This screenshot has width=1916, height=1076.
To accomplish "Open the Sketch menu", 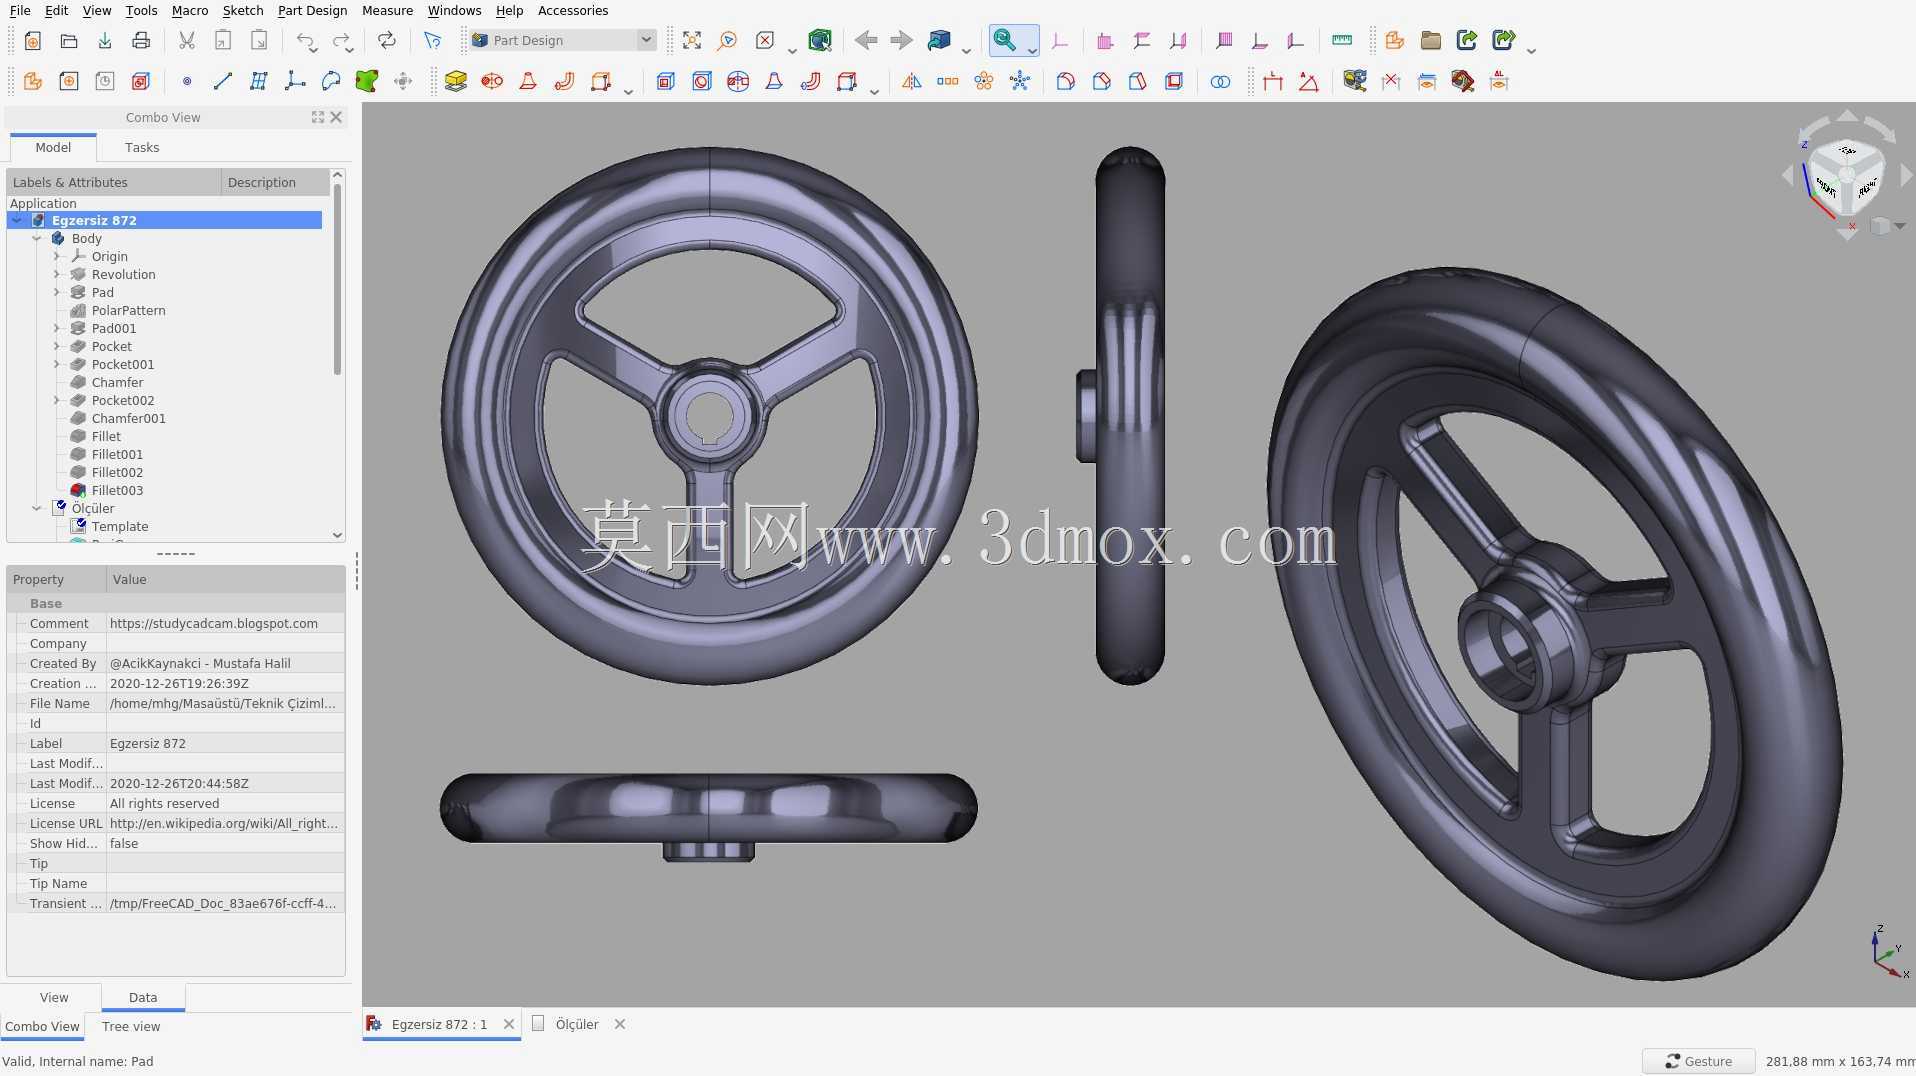I will (242, 10).
